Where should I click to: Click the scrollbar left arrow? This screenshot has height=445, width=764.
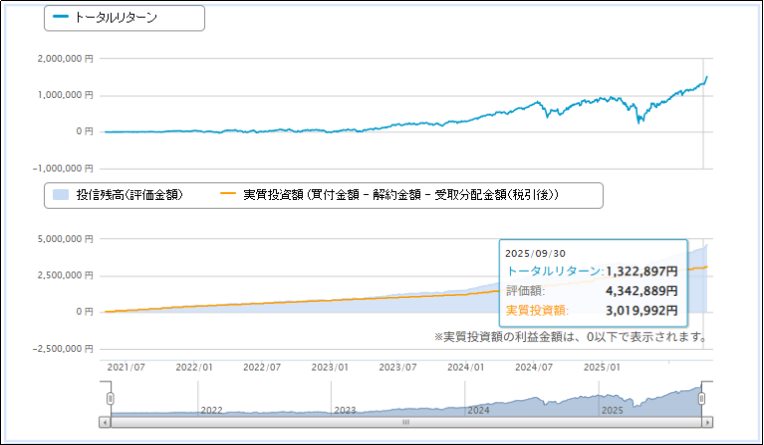[105, 423]
